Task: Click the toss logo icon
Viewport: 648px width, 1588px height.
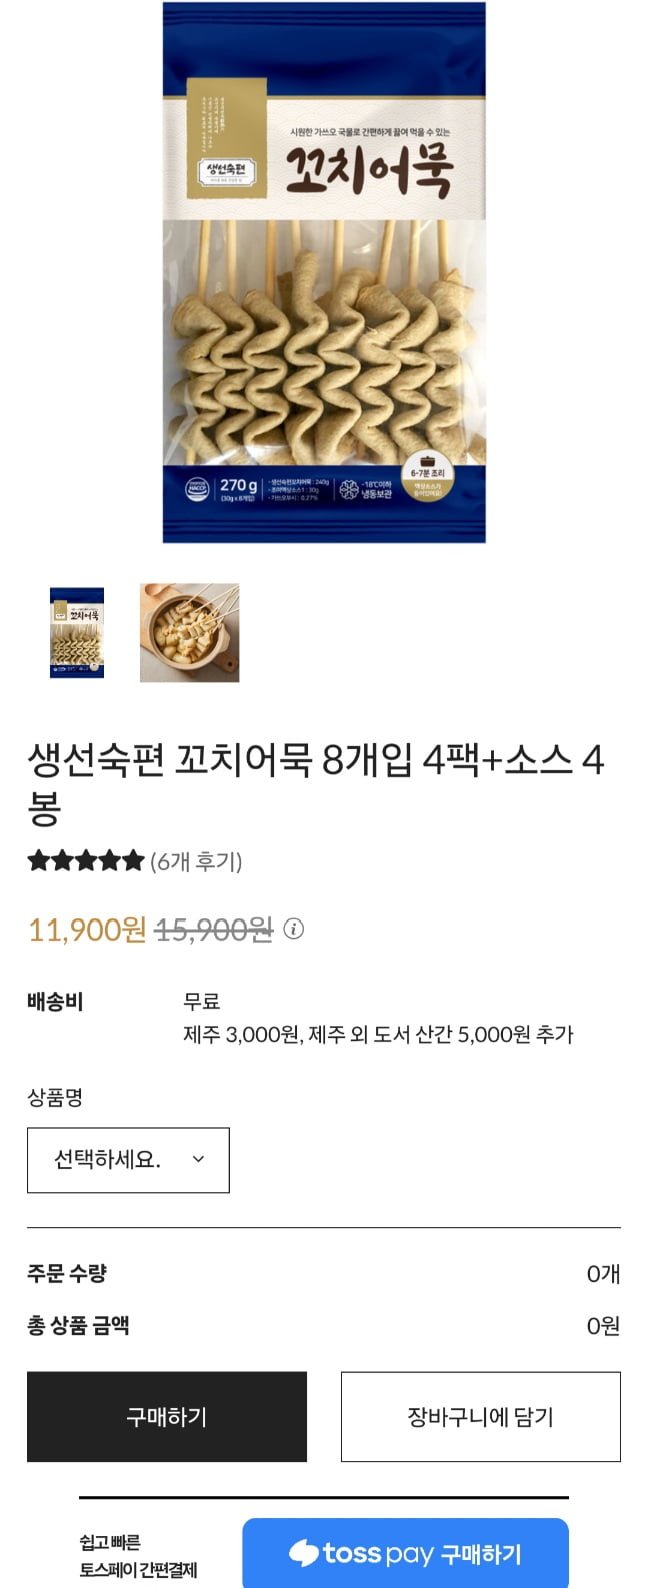Action: (303, 1553)
